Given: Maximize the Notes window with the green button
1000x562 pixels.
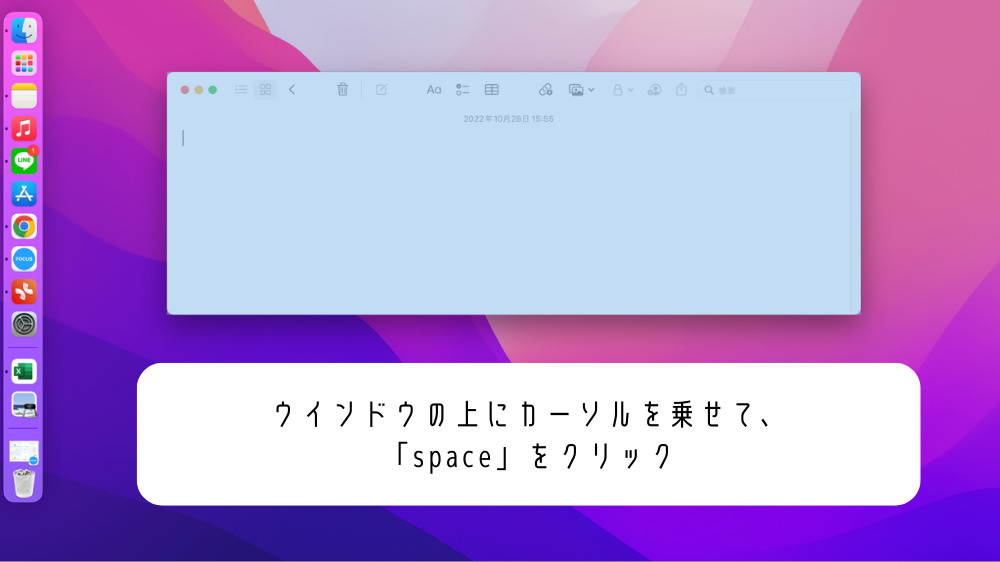Looking at the screenshot, I should [x=213, y=90].
